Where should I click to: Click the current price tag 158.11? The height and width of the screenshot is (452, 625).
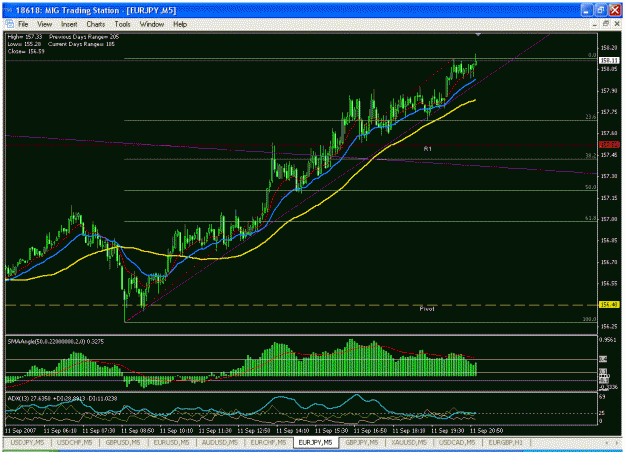click(x=609, y=61)
